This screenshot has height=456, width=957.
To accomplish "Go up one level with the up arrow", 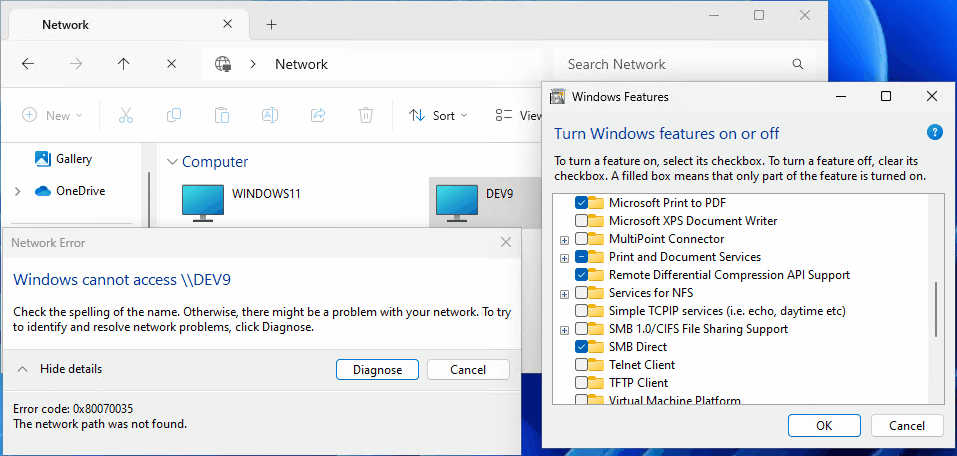I will (x=124, y=64).
